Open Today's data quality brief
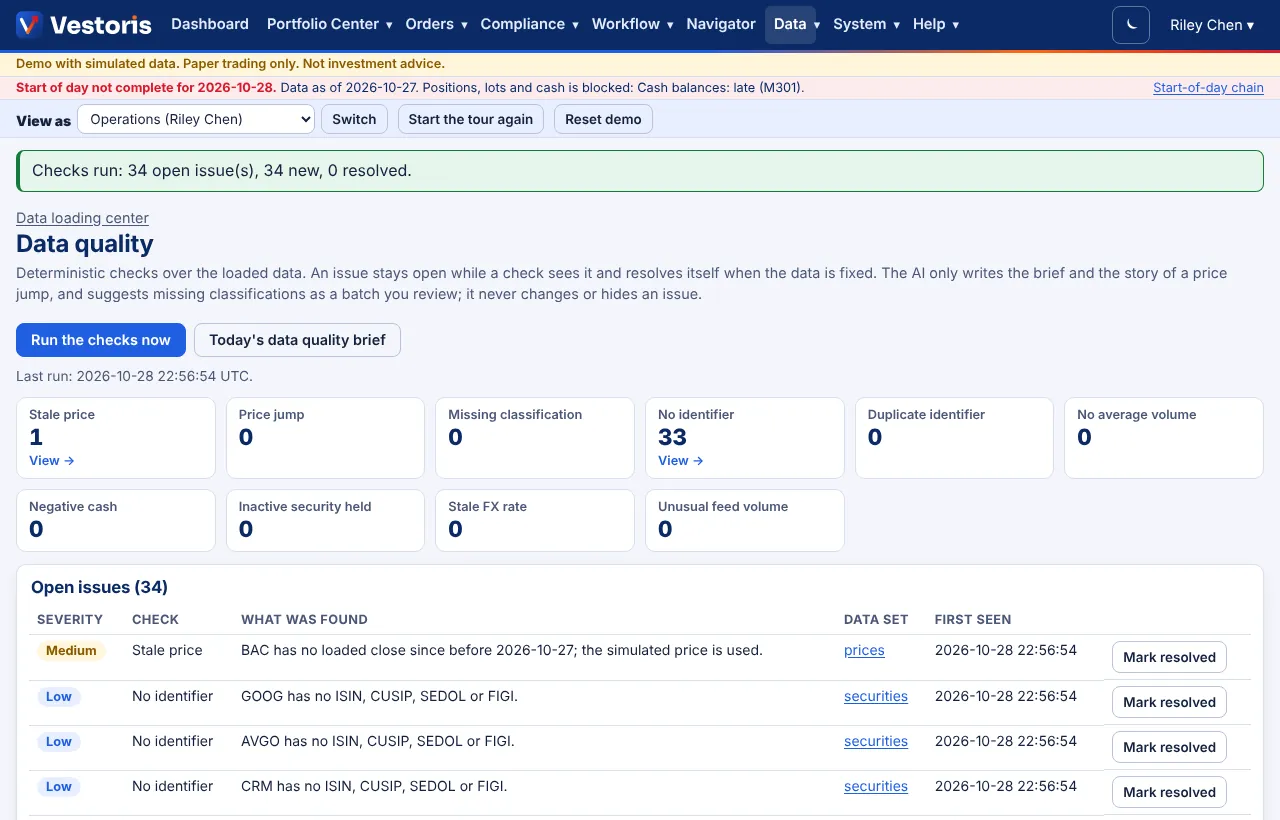 (x=297, y=340)
